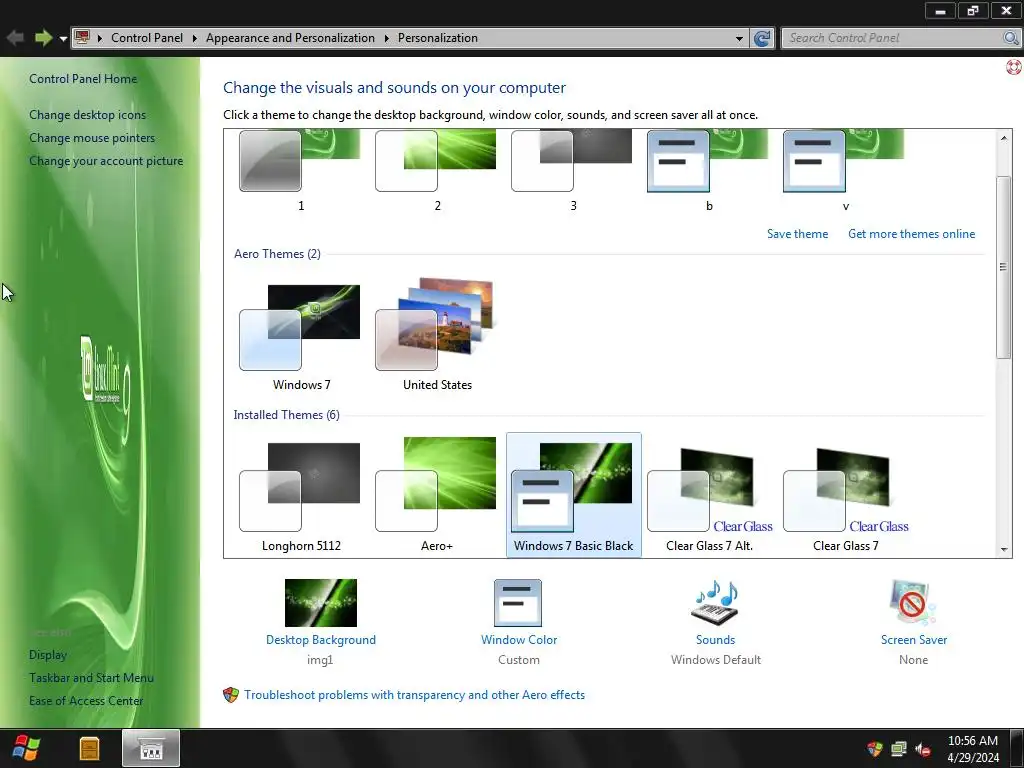The image size is (1024, 768).
Task: Select the Windows 7 Basic Black theme
Action: coord(573,494)
